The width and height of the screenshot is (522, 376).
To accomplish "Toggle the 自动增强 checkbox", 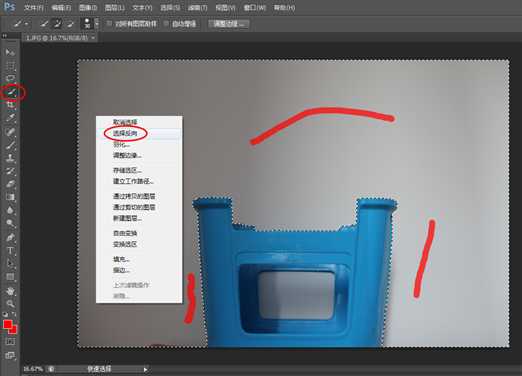I will pos(166,24).
